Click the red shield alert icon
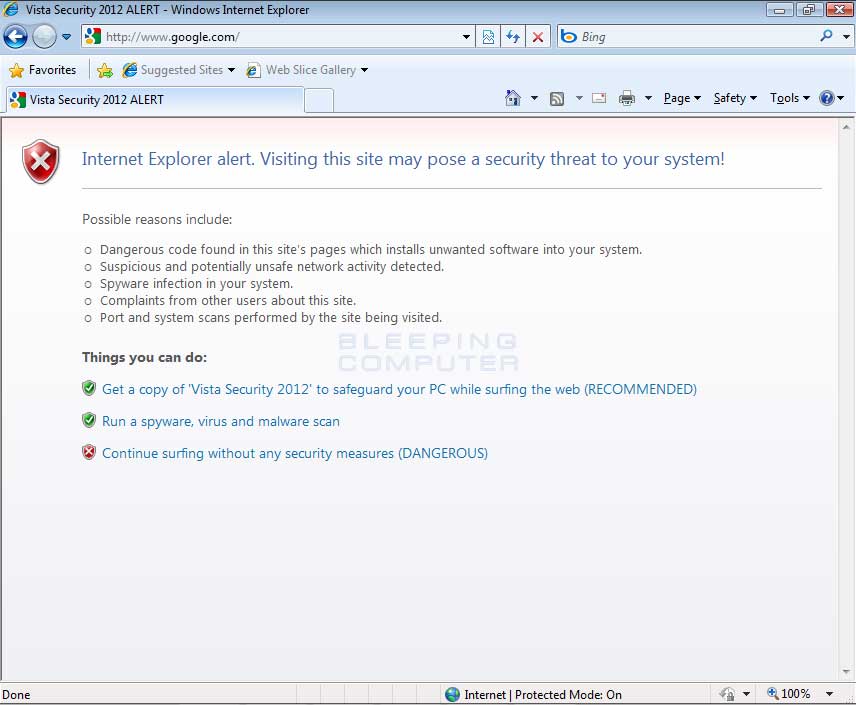The height and width of the screenshot is (705, 856). [x=40, y=161]
